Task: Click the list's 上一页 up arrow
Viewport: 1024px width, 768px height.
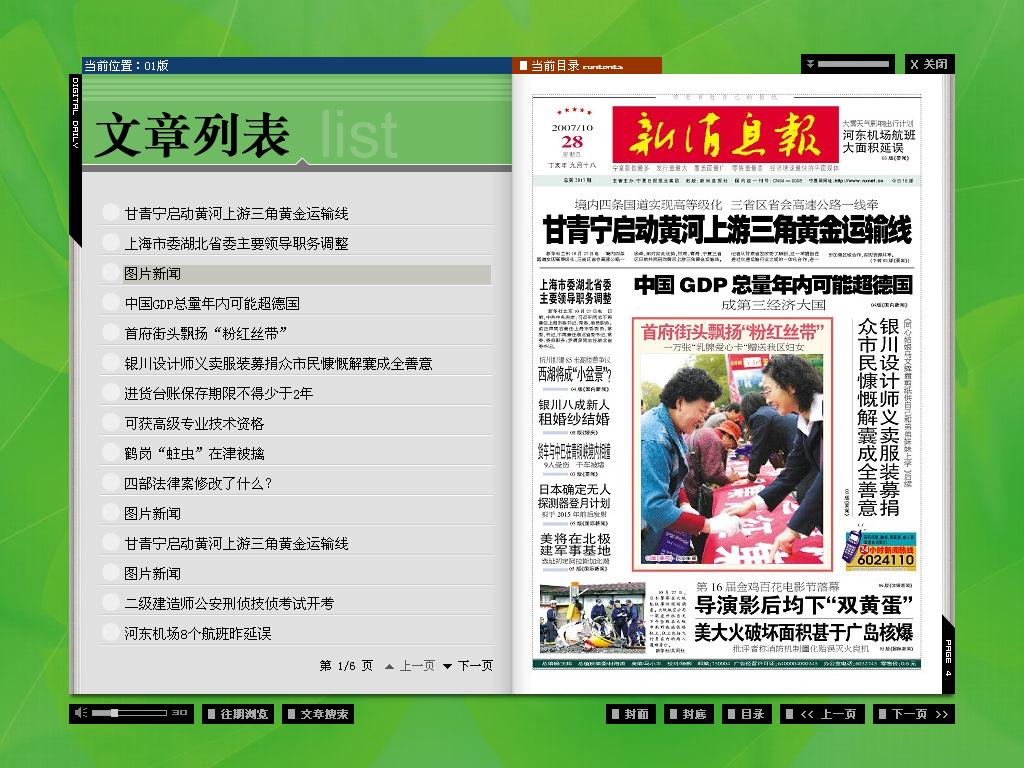Action: pos(390,666)
